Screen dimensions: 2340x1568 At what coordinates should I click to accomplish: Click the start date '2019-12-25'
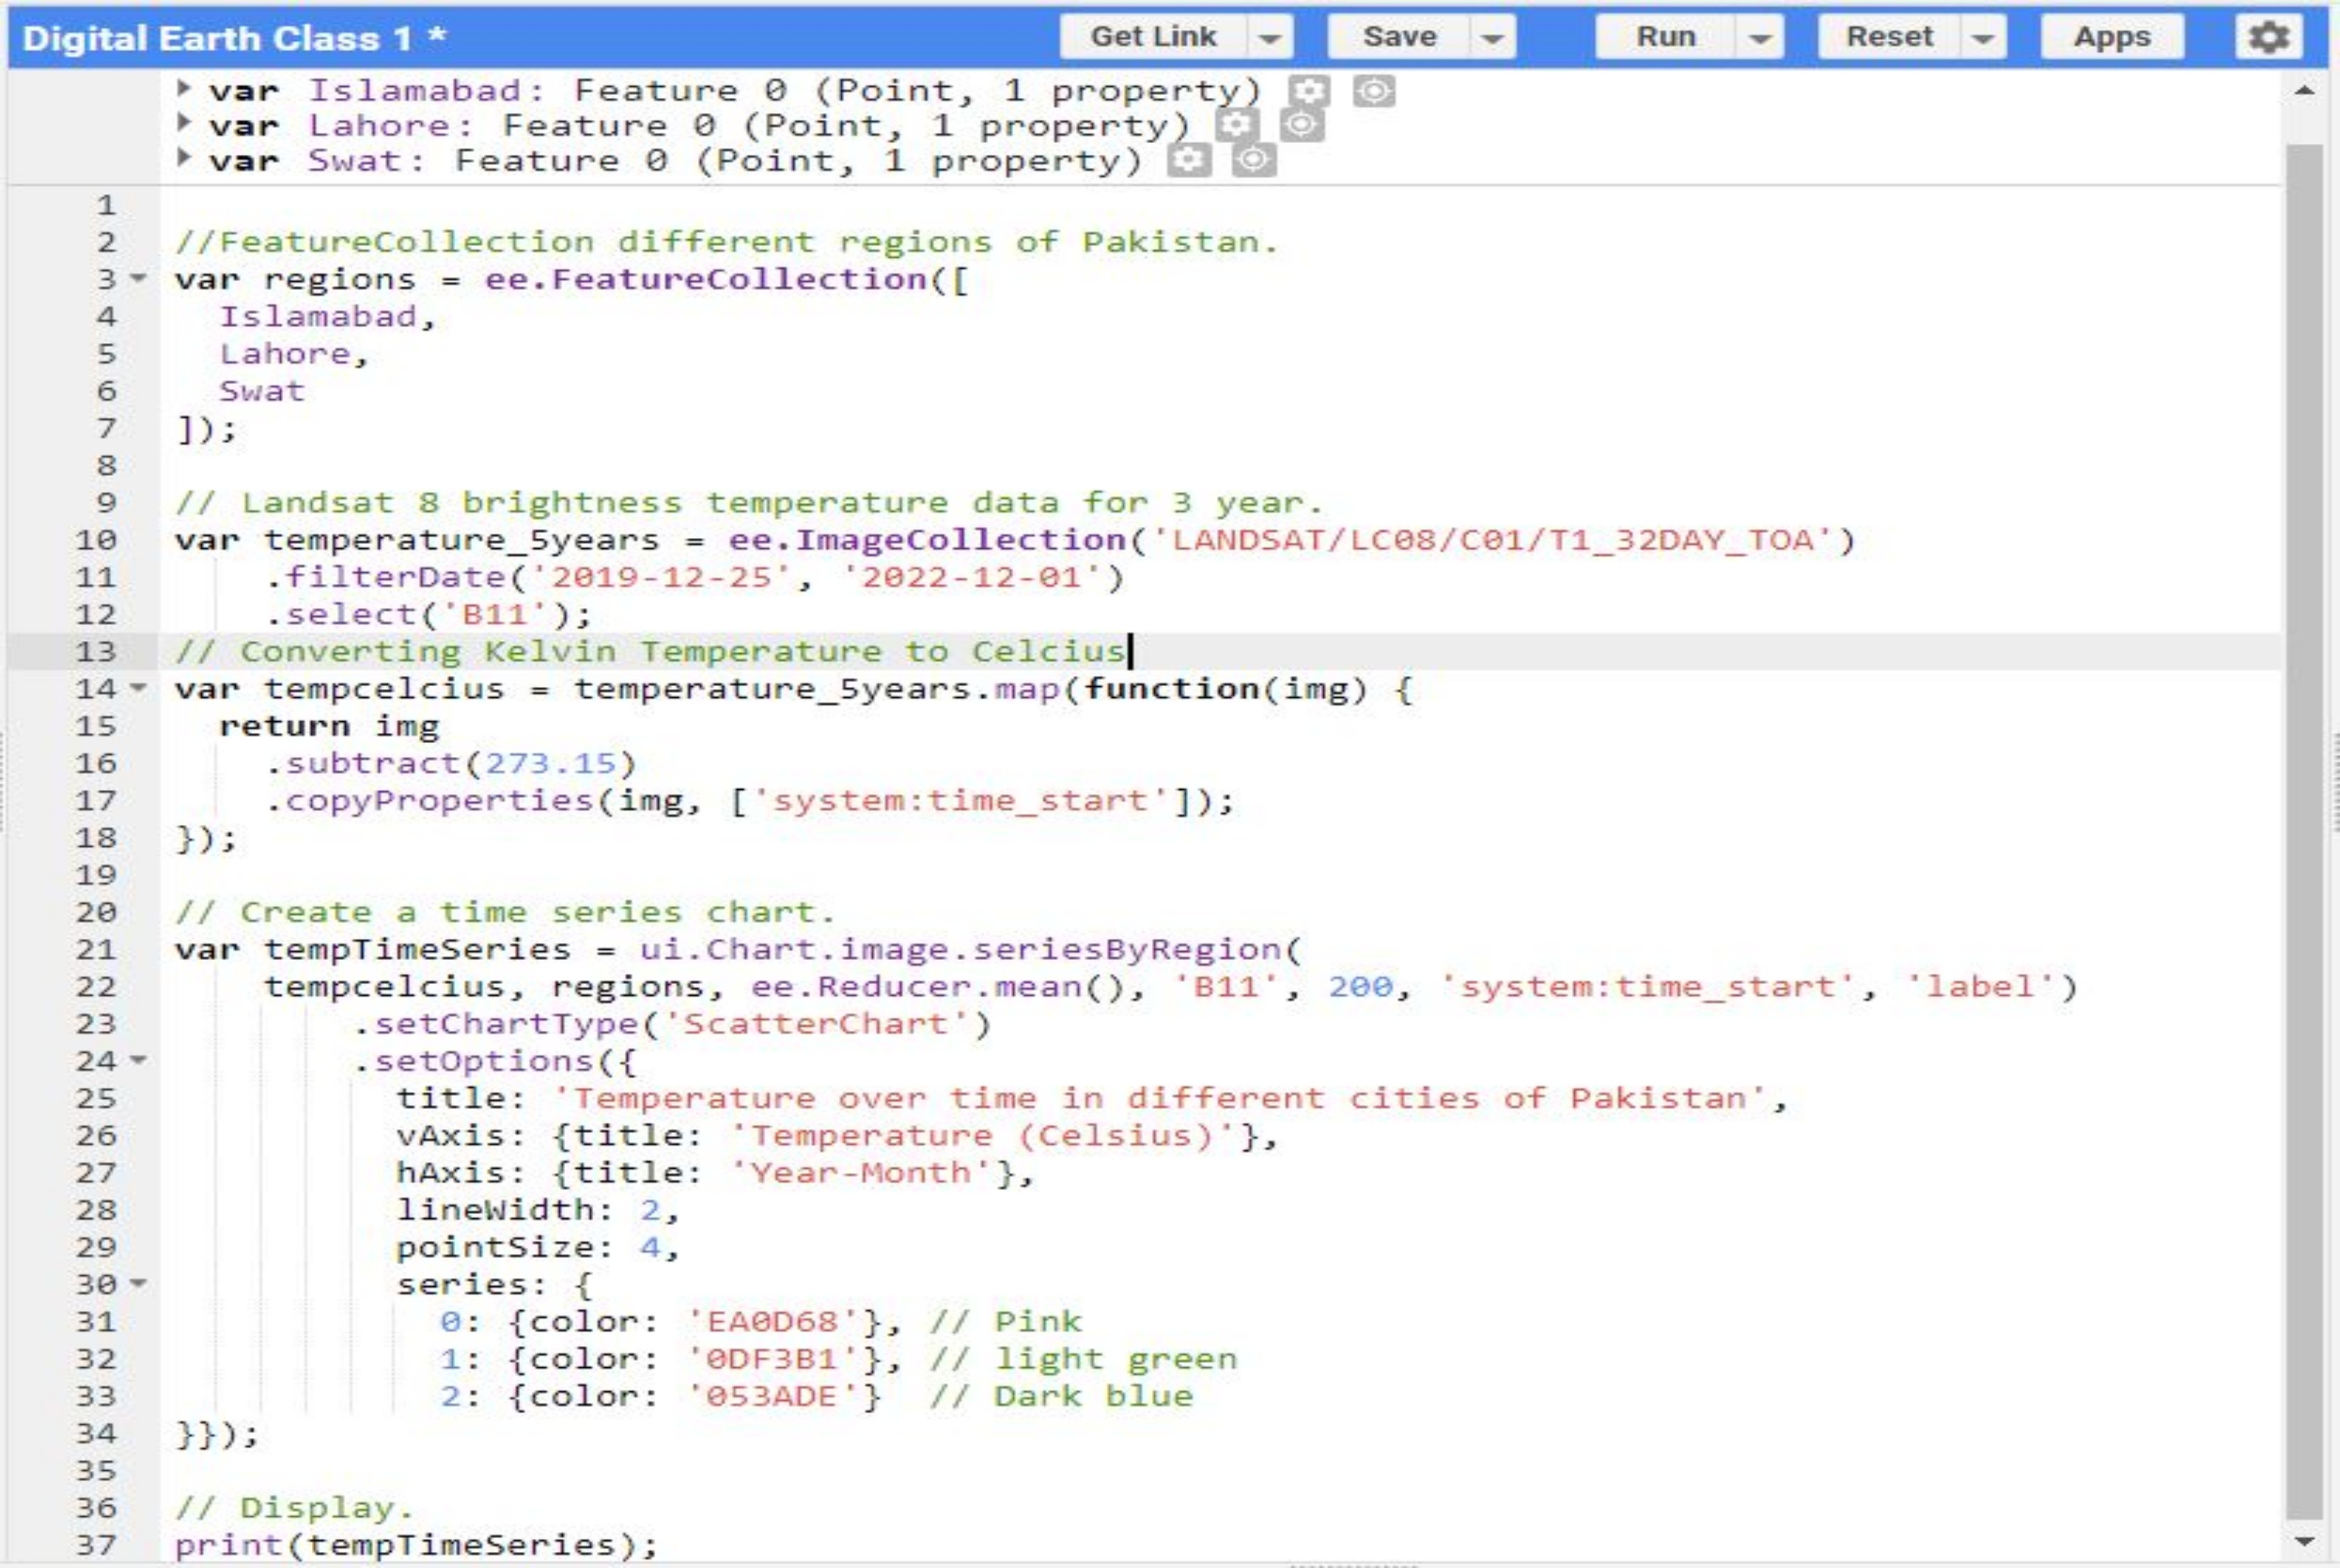[x=661, y=577]
